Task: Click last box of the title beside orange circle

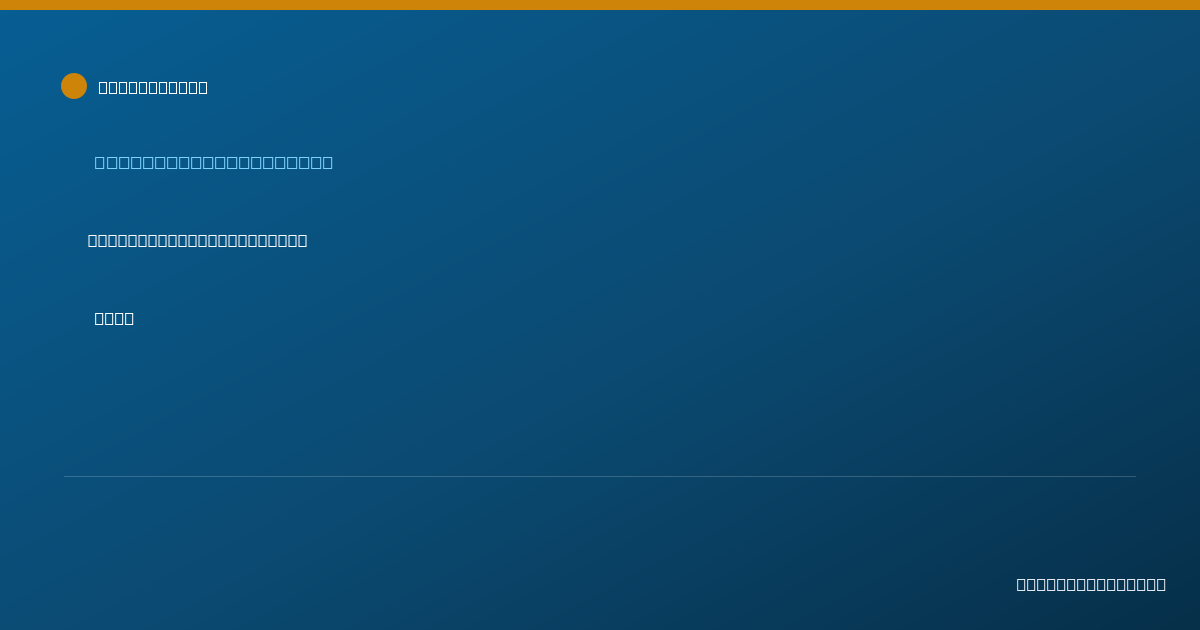Action: click(203, 87)
